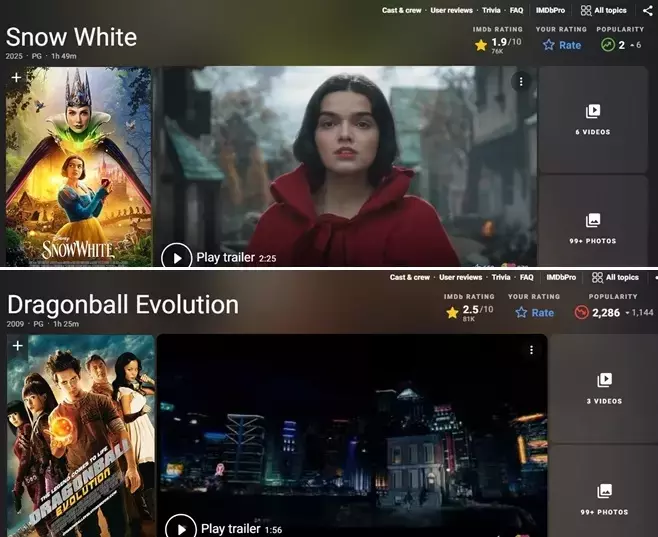Play the Dragonball Evolution trailer
The height and width of the screenshot is (537, 658).
tap(181, 527)
